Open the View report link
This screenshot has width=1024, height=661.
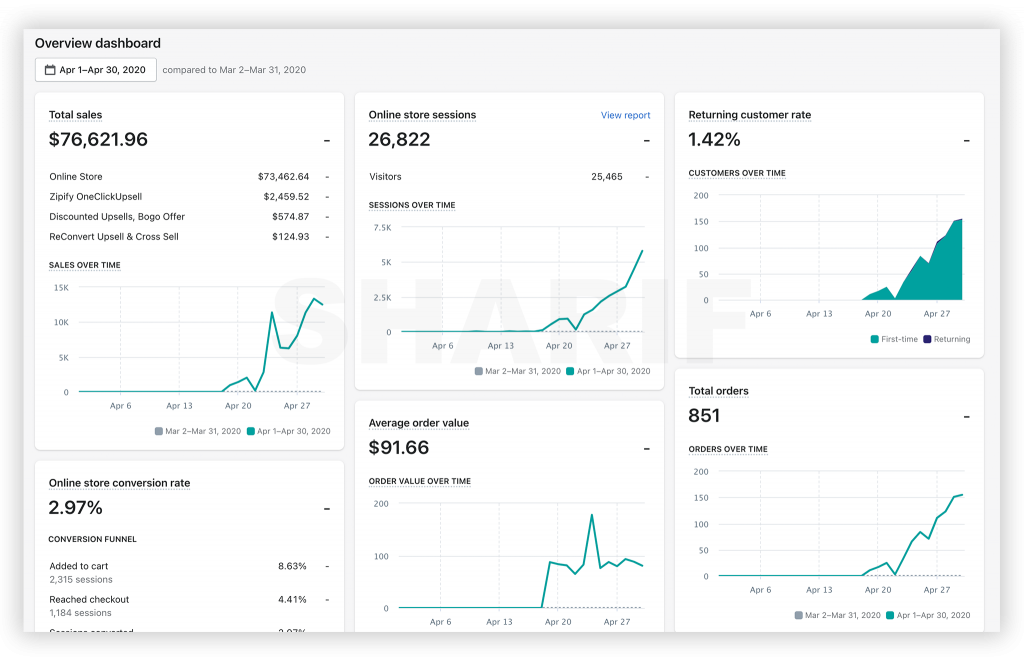[x=625, y=115]
